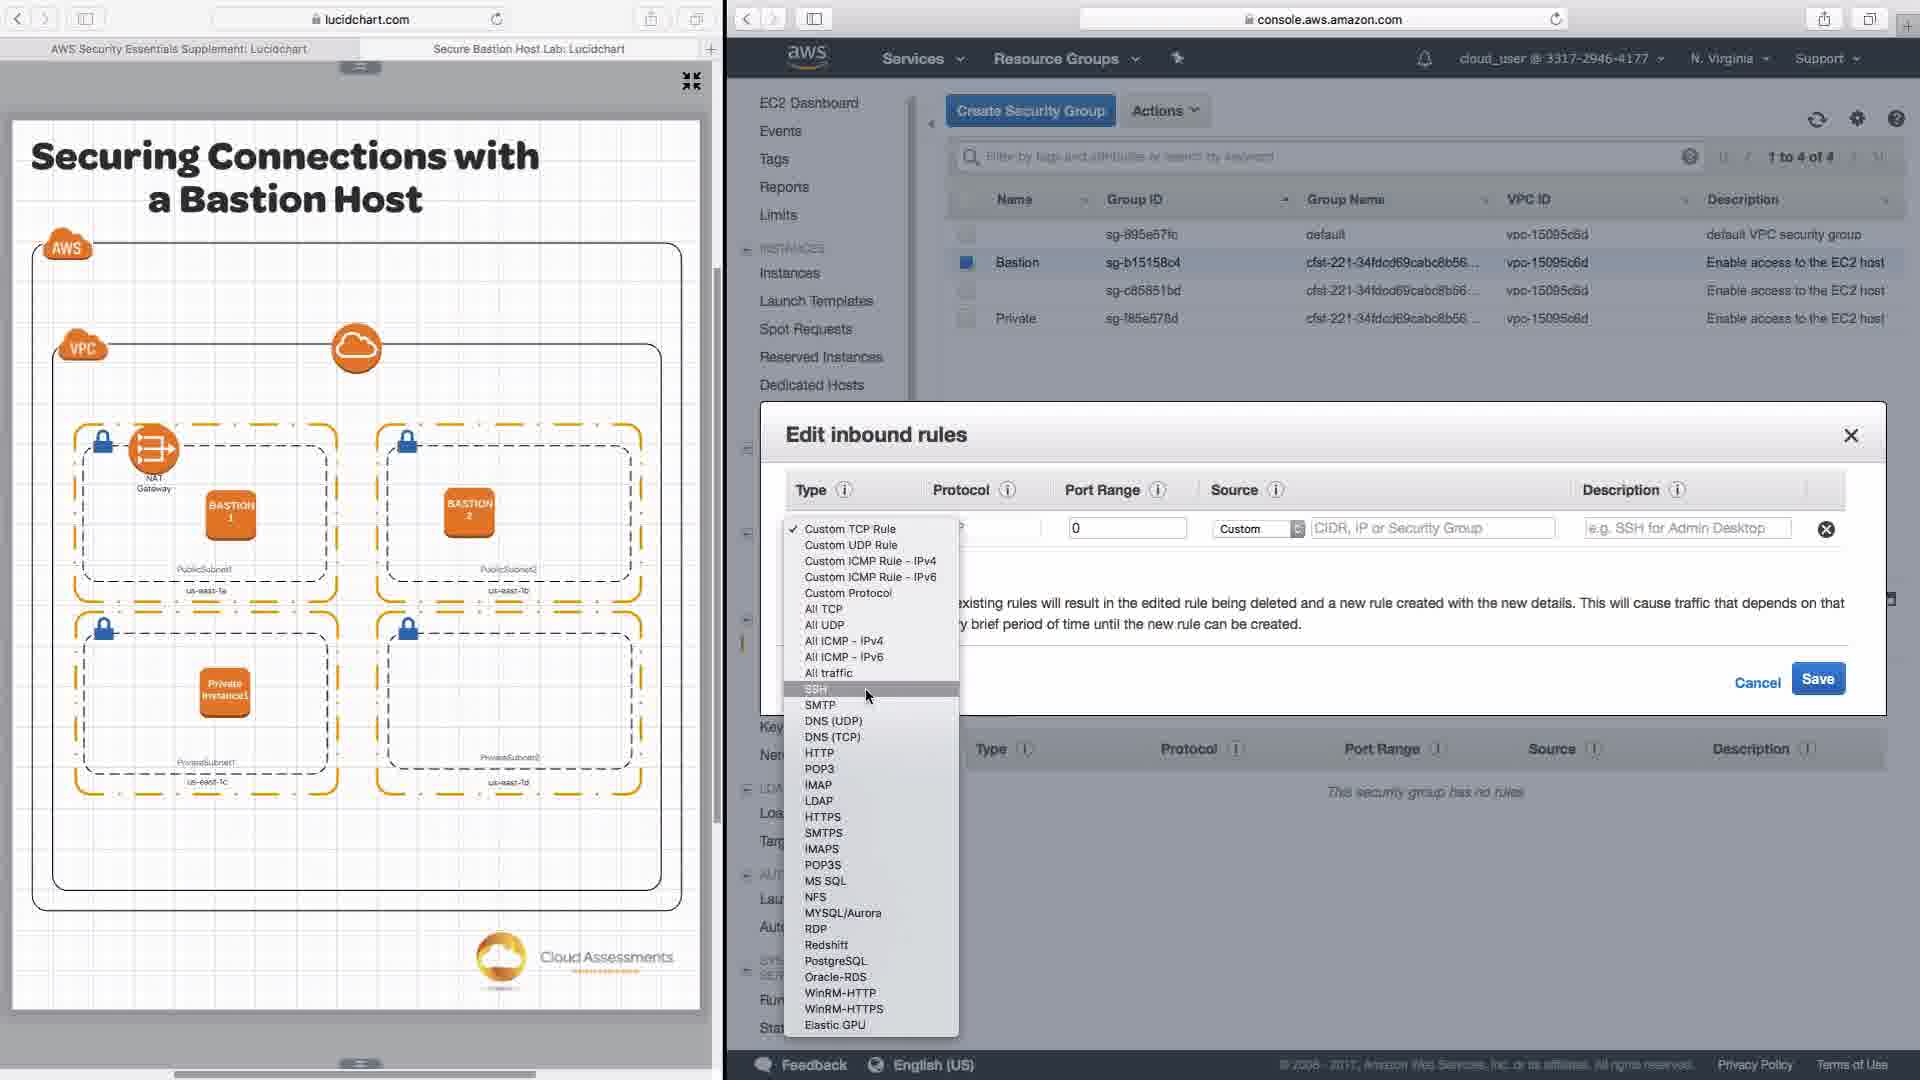Cancel editing inbound rules
Viewport: 1920px width, 1080px height.
click(x=1756, y=683)
